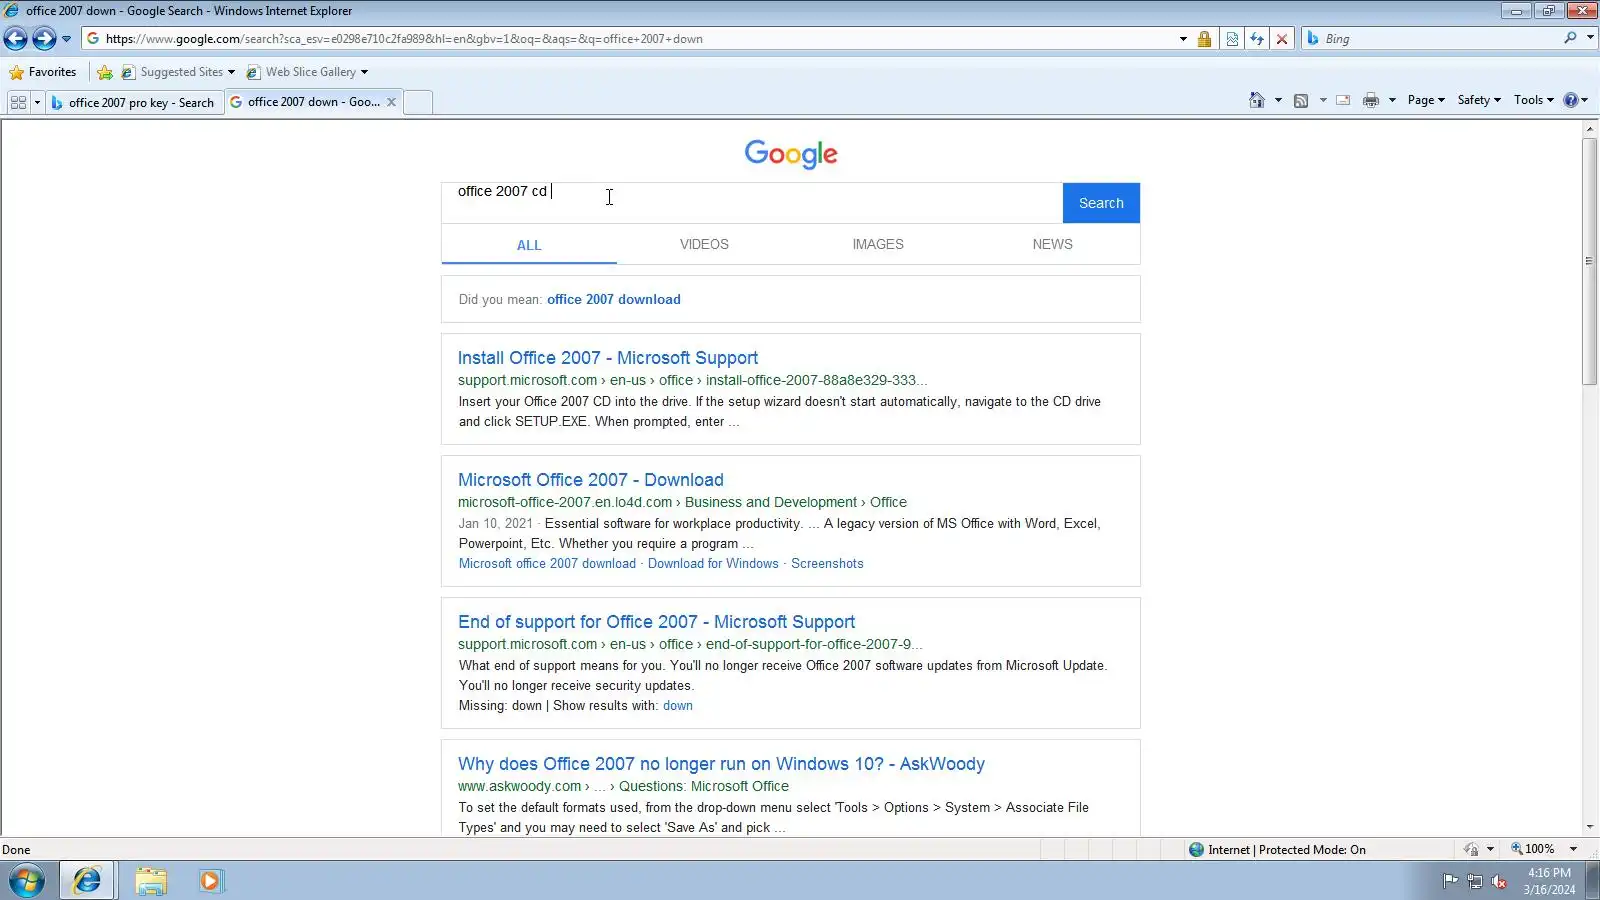Click the vertical scrollbar thumb
The width and height of the screenshot is (1600, 900).
(x=1590, y=261)
